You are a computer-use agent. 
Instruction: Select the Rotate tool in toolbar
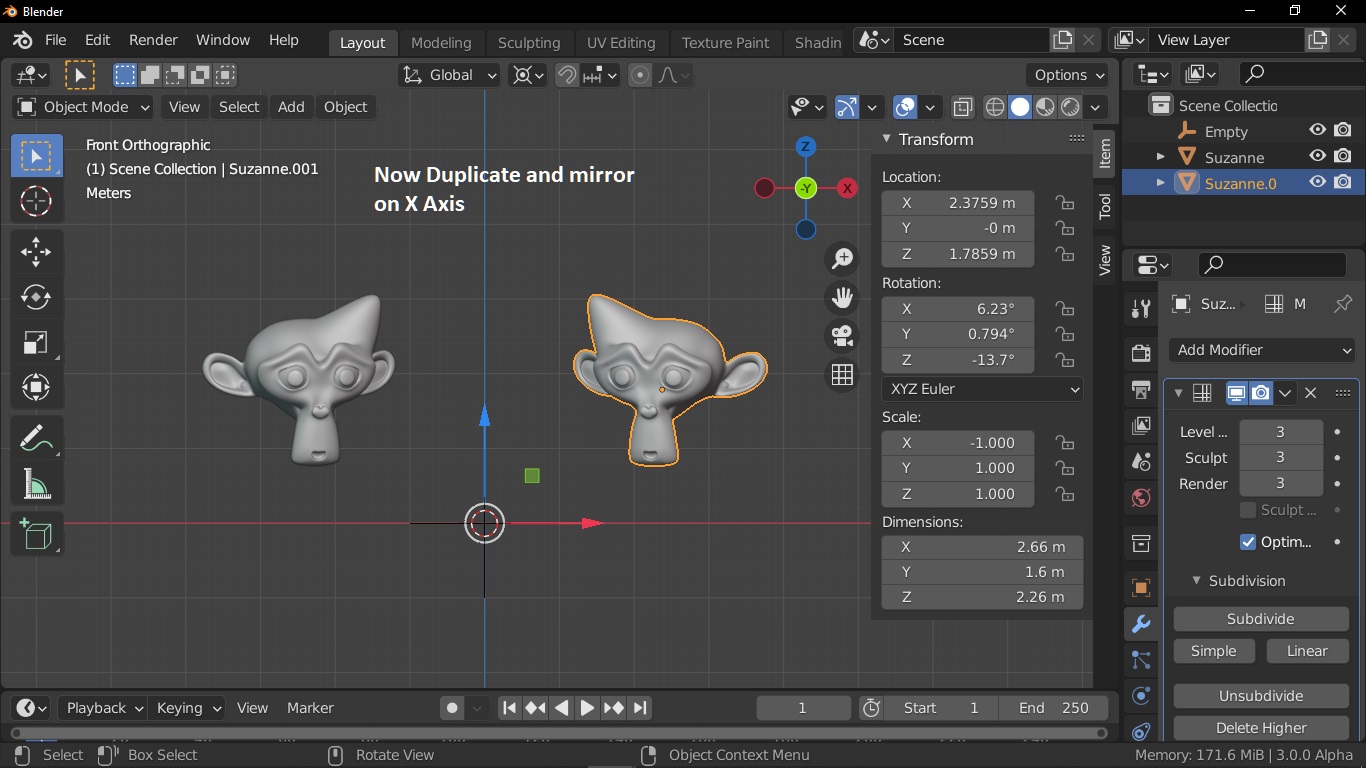(36, 297)
